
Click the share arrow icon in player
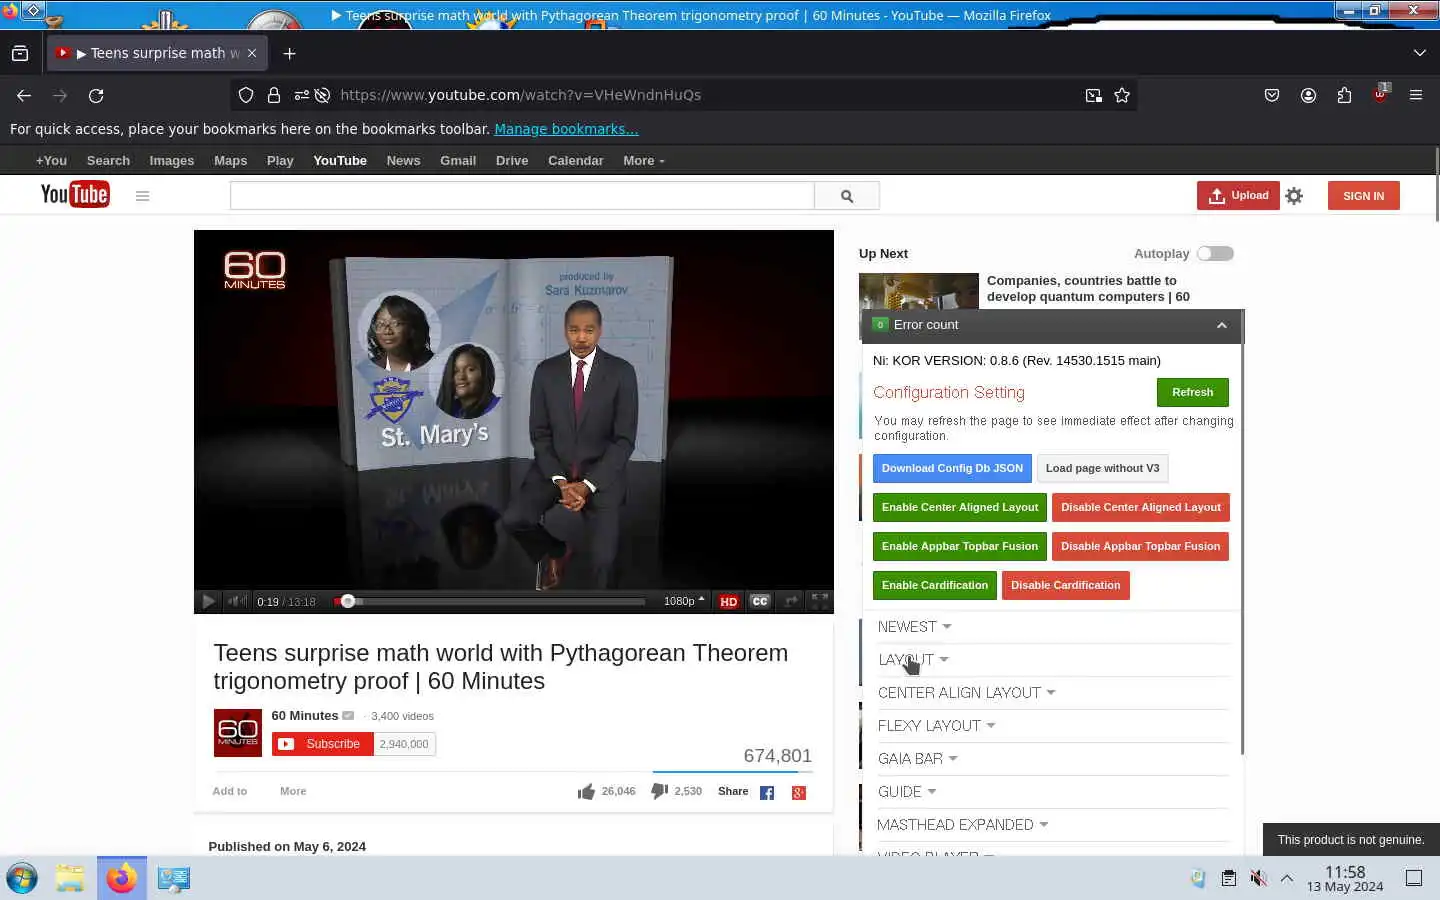point(791,601)
